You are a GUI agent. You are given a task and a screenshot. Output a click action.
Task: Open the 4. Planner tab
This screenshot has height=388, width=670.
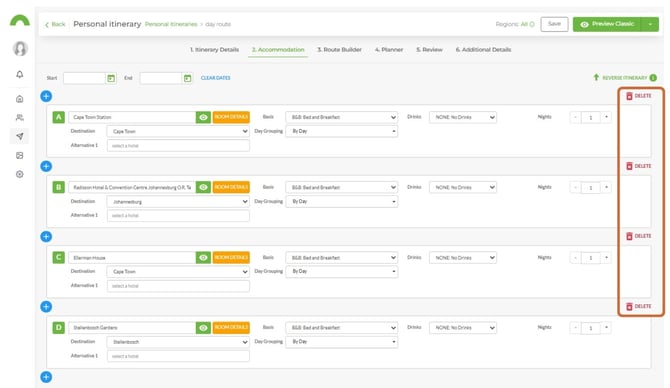(x=389, y=50)
